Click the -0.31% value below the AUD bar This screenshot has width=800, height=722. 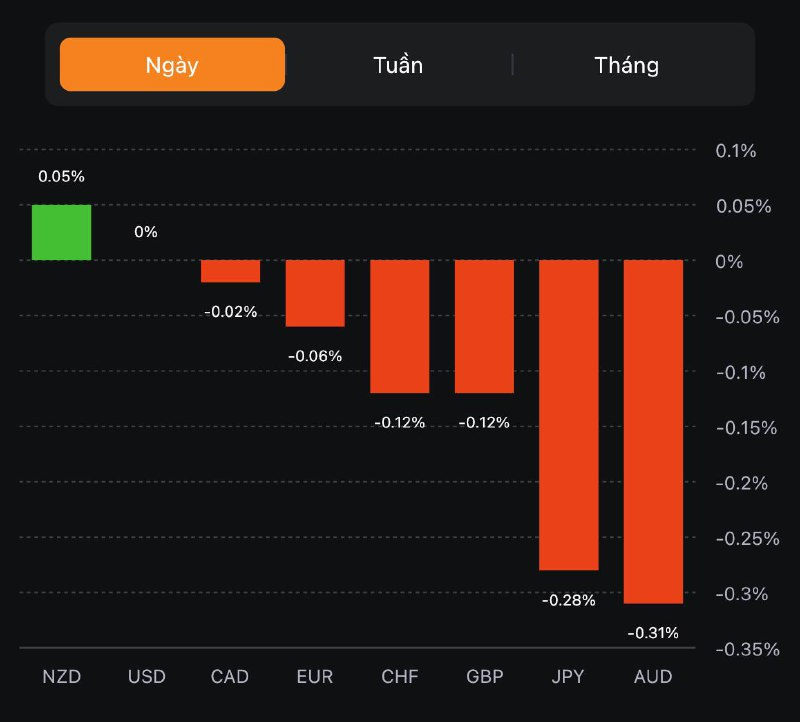tap(653, 633)
